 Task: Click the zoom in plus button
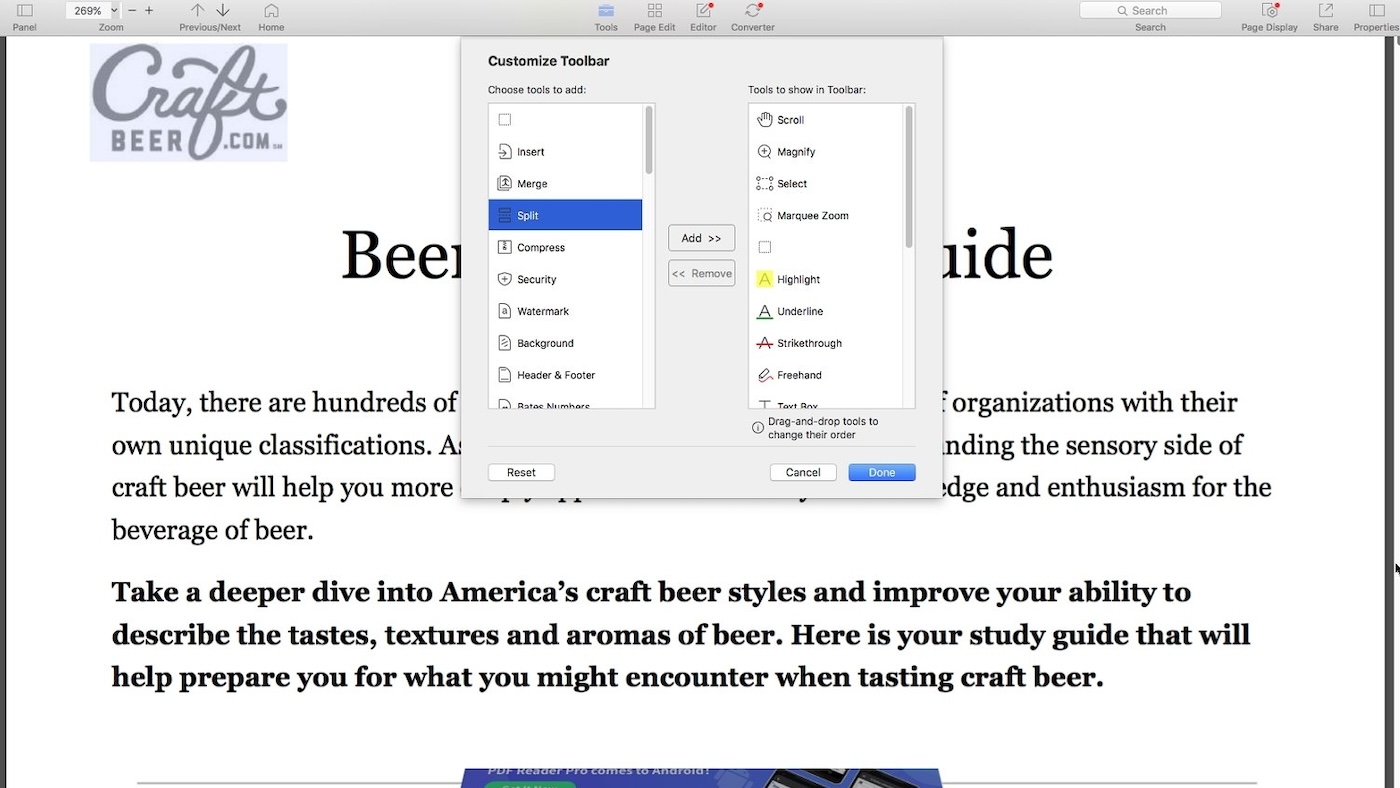coord(149,10)
